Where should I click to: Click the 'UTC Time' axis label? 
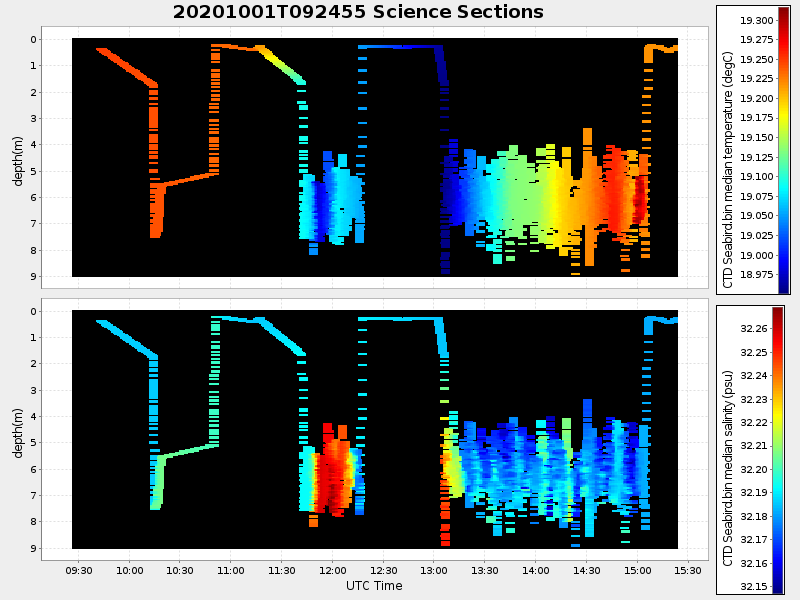pyautogui.click(x=374, y=586)
